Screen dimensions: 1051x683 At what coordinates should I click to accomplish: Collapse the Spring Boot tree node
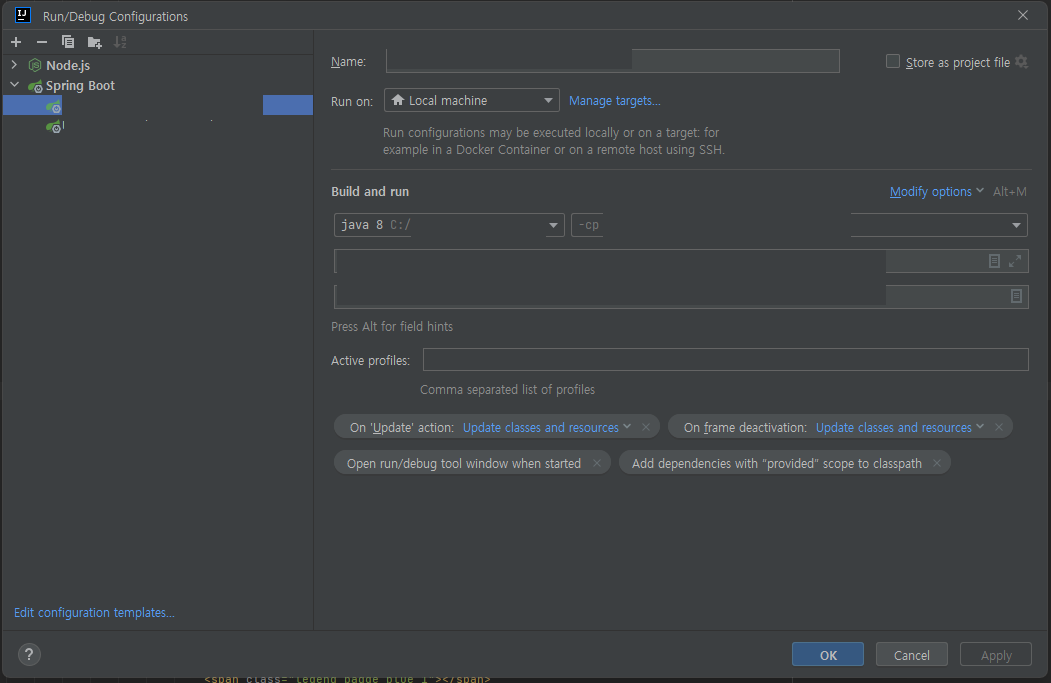pyautogui.click(x=14, y=85)
